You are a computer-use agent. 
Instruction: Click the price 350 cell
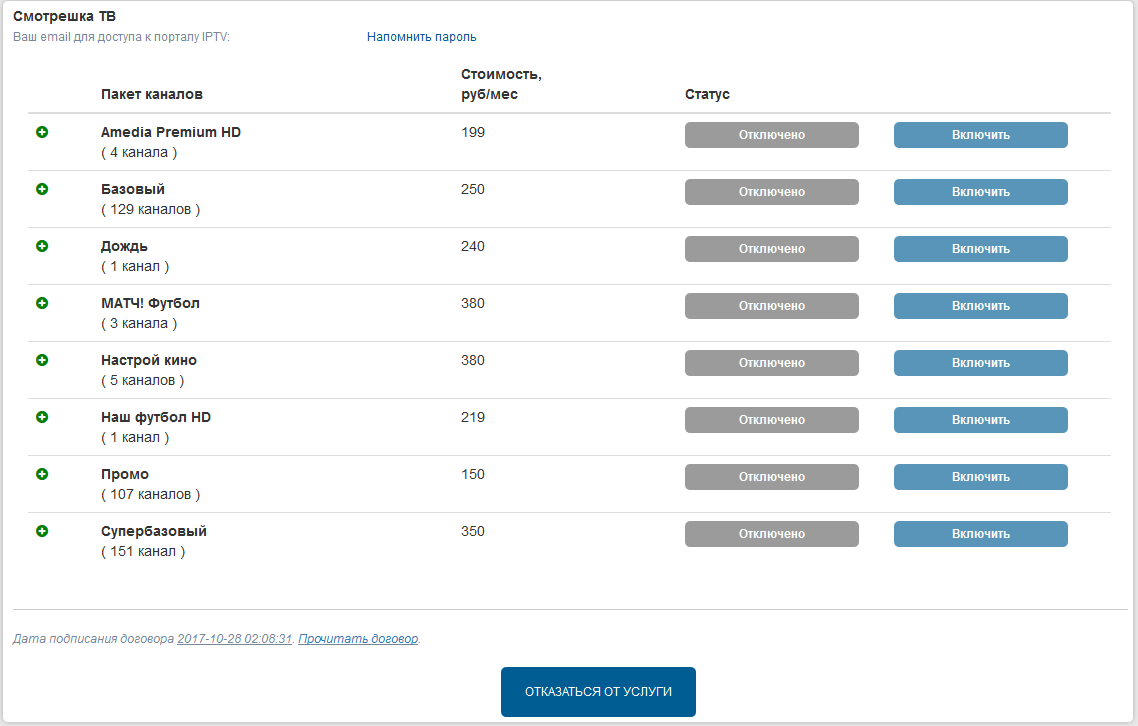(x=473, y=531)
